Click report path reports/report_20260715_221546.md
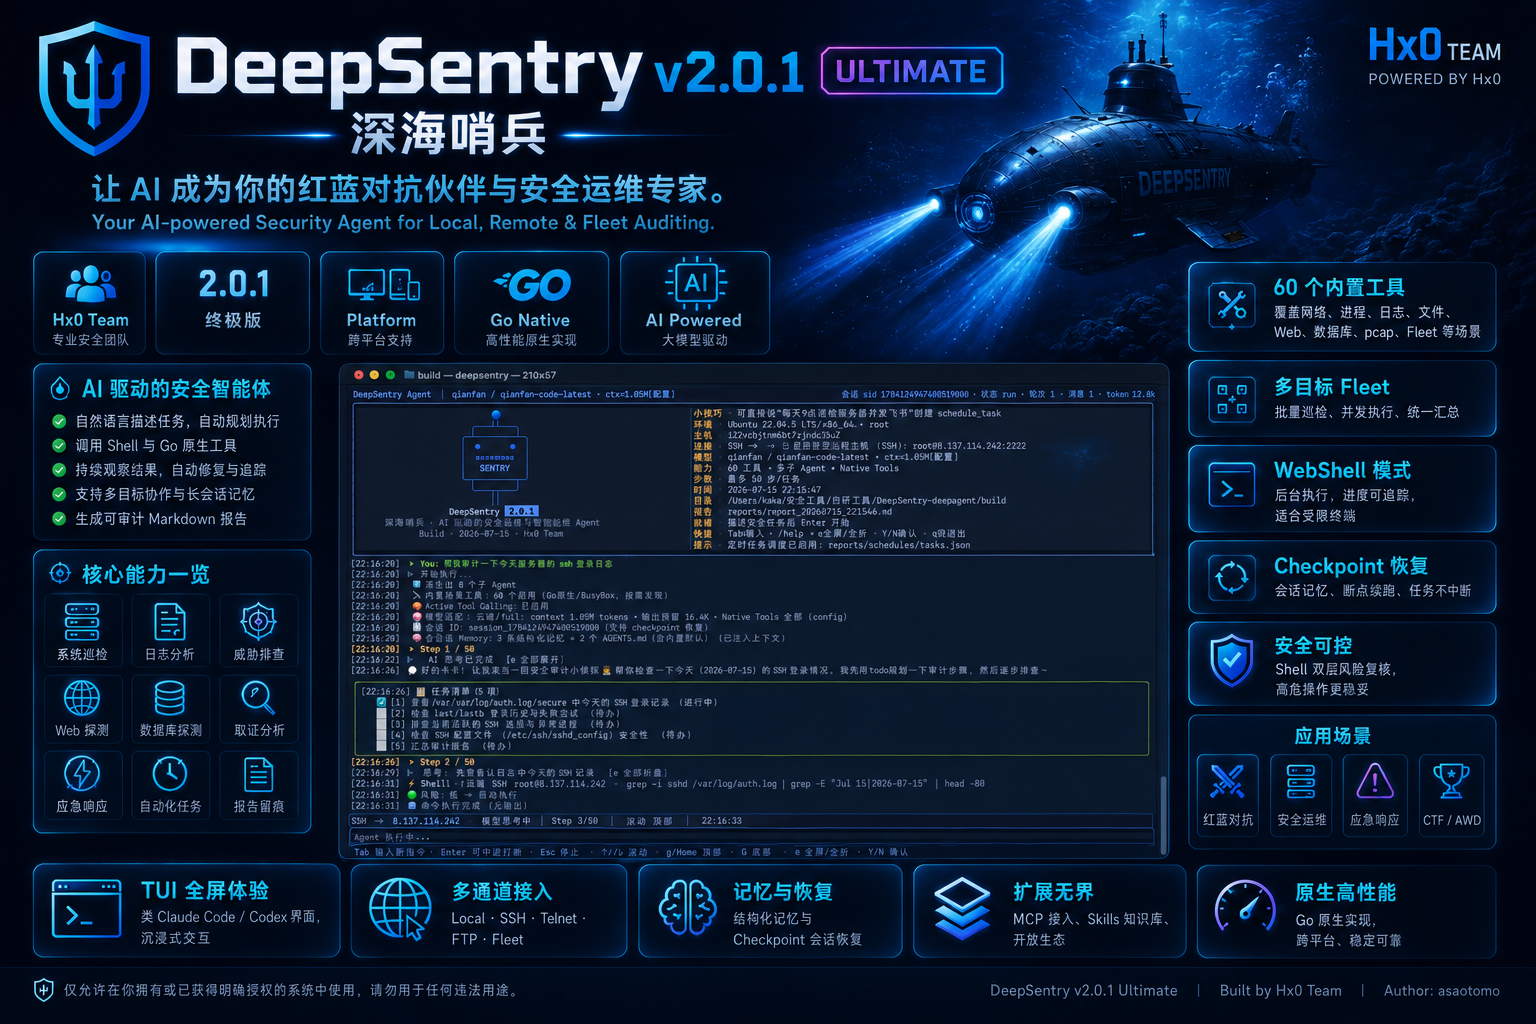Viewport: 1536px width, 1024px height. 810,511
